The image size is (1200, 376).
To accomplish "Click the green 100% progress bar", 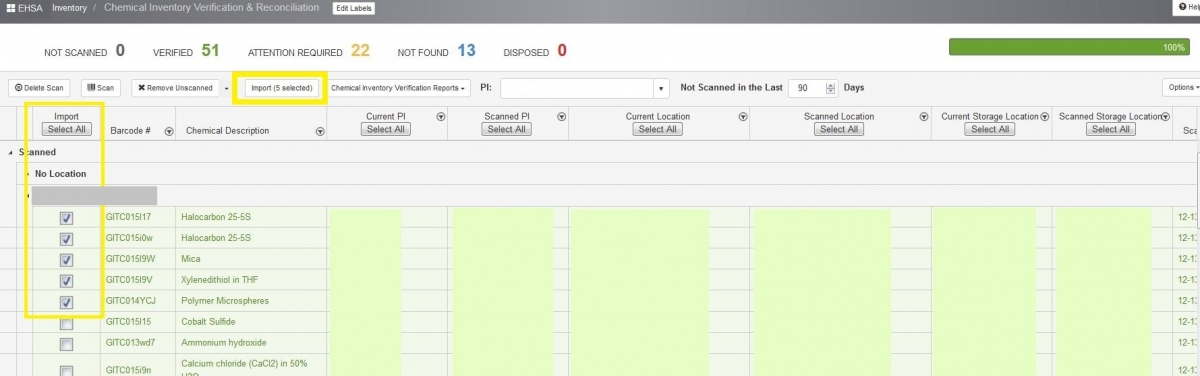I will coord(1069,47).
